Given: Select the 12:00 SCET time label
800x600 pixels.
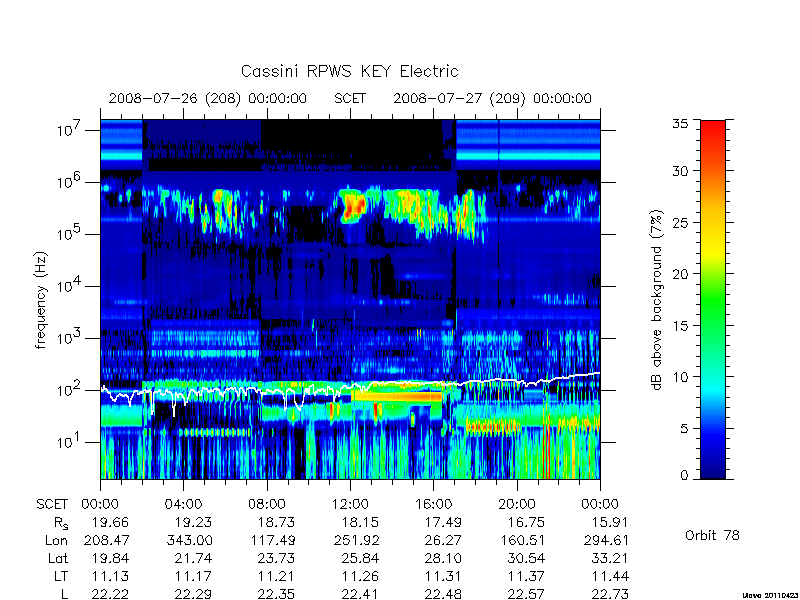Looking at the screenshot, I should click(x=350, y=505).
